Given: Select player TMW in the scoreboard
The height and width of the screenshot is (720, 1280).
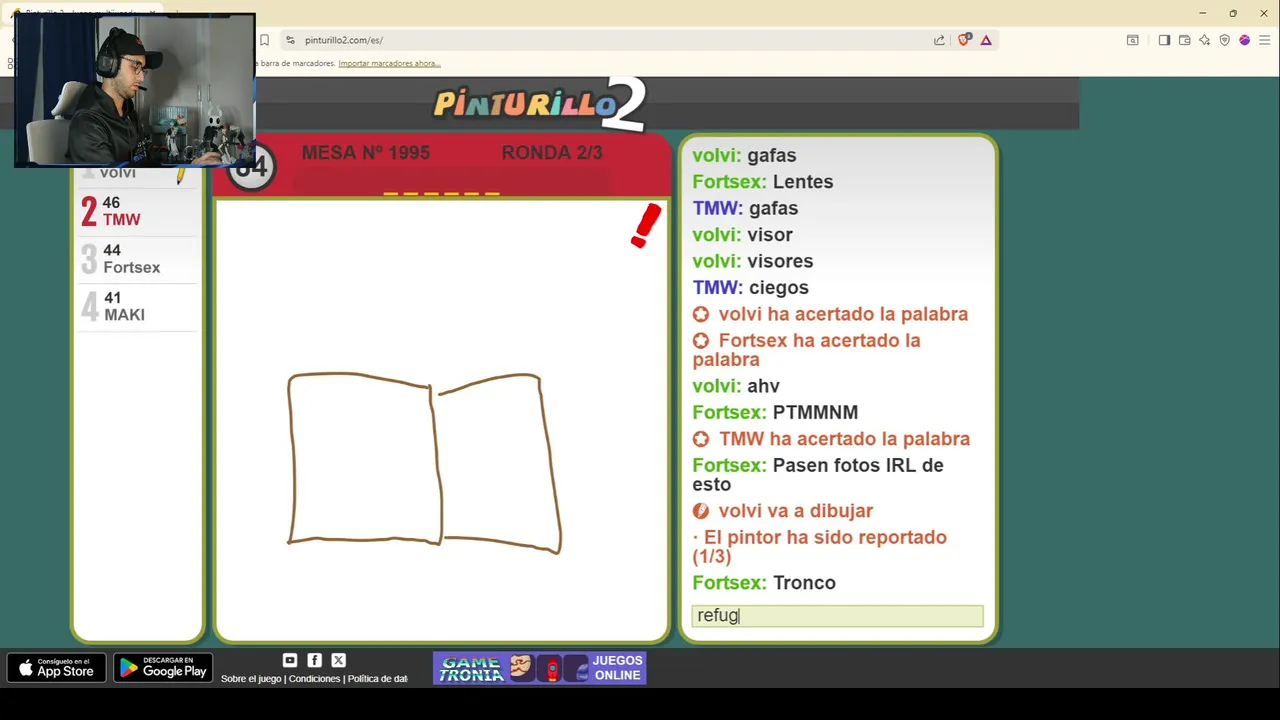Looking at the screenshot, I should 138,211.
